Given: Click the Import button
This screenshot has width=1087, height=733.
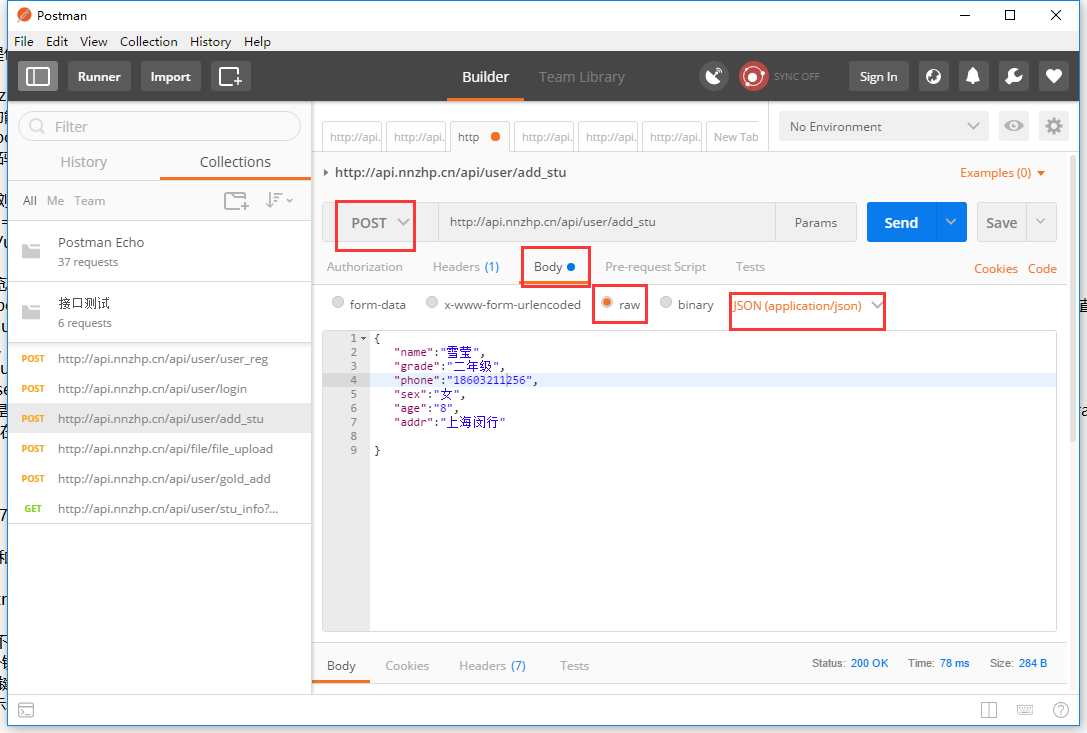Looking at the screenshot, I should point(171,76).
